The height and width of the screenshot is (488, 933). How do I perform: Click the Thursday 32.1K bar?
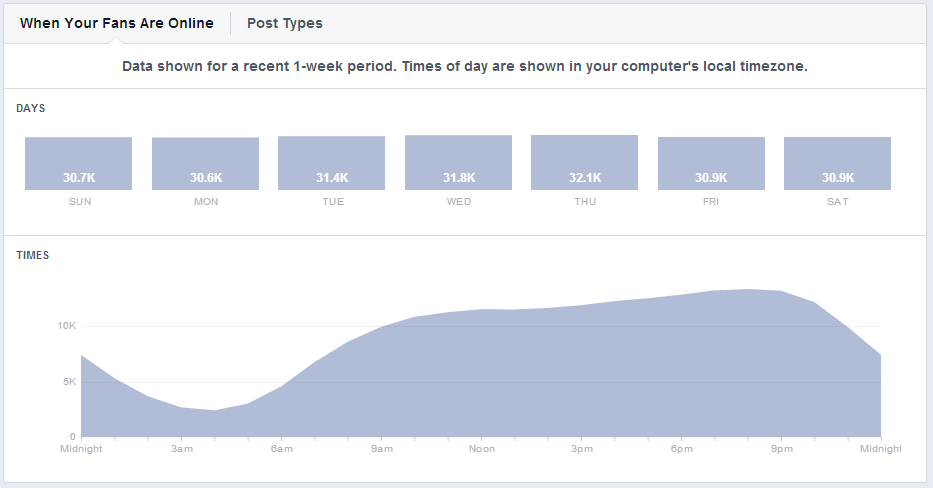584,162
